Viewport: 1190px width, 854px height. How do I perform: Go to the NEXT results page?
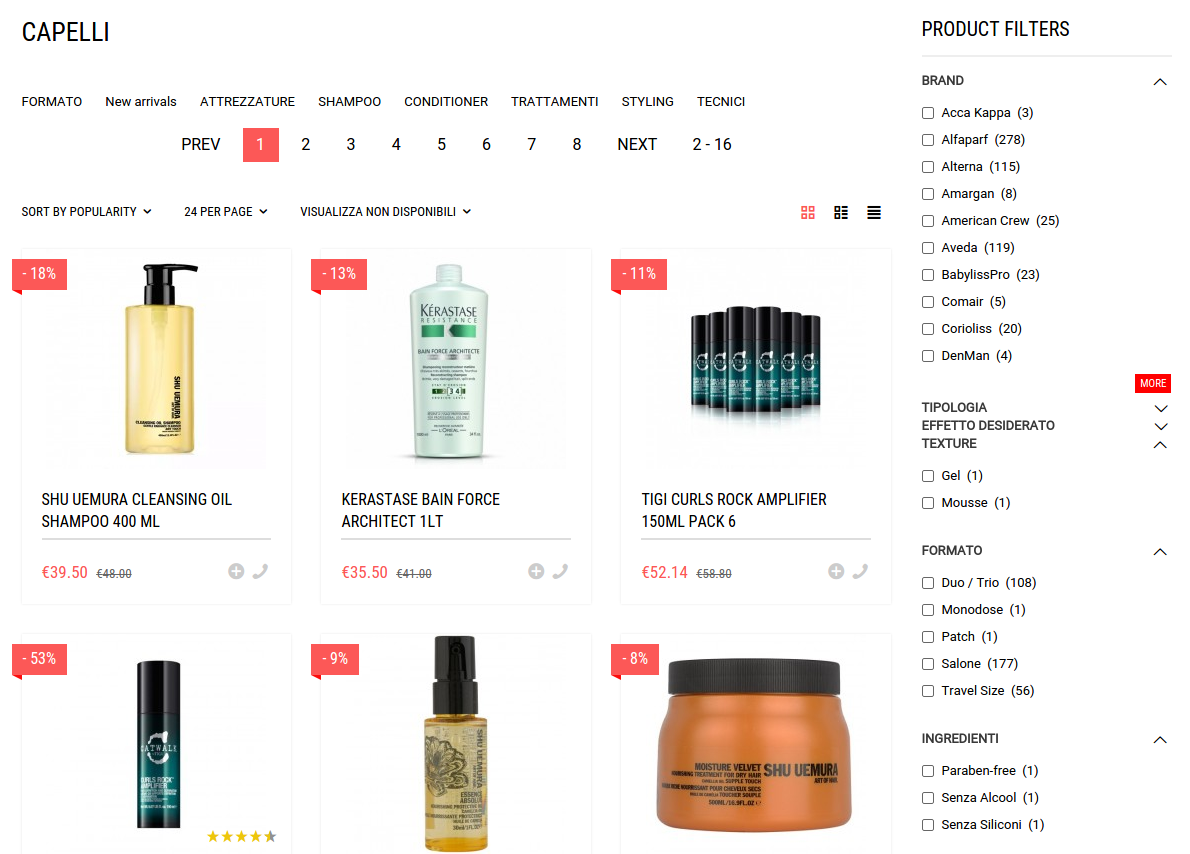click(637, 144)
